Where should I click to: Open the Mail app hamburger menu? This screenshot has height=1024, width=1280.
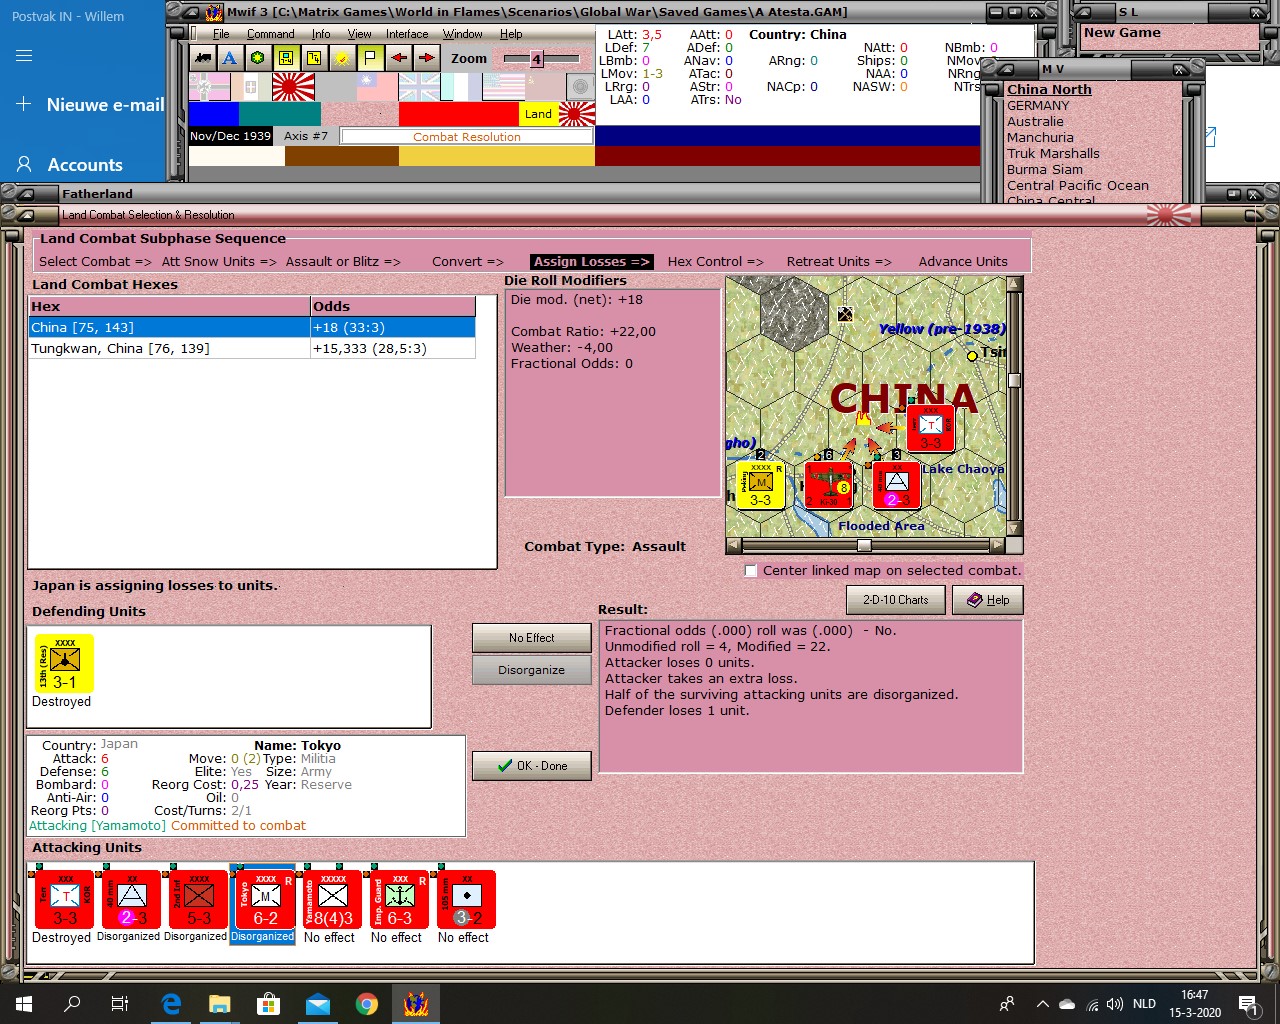click(24, 55)
